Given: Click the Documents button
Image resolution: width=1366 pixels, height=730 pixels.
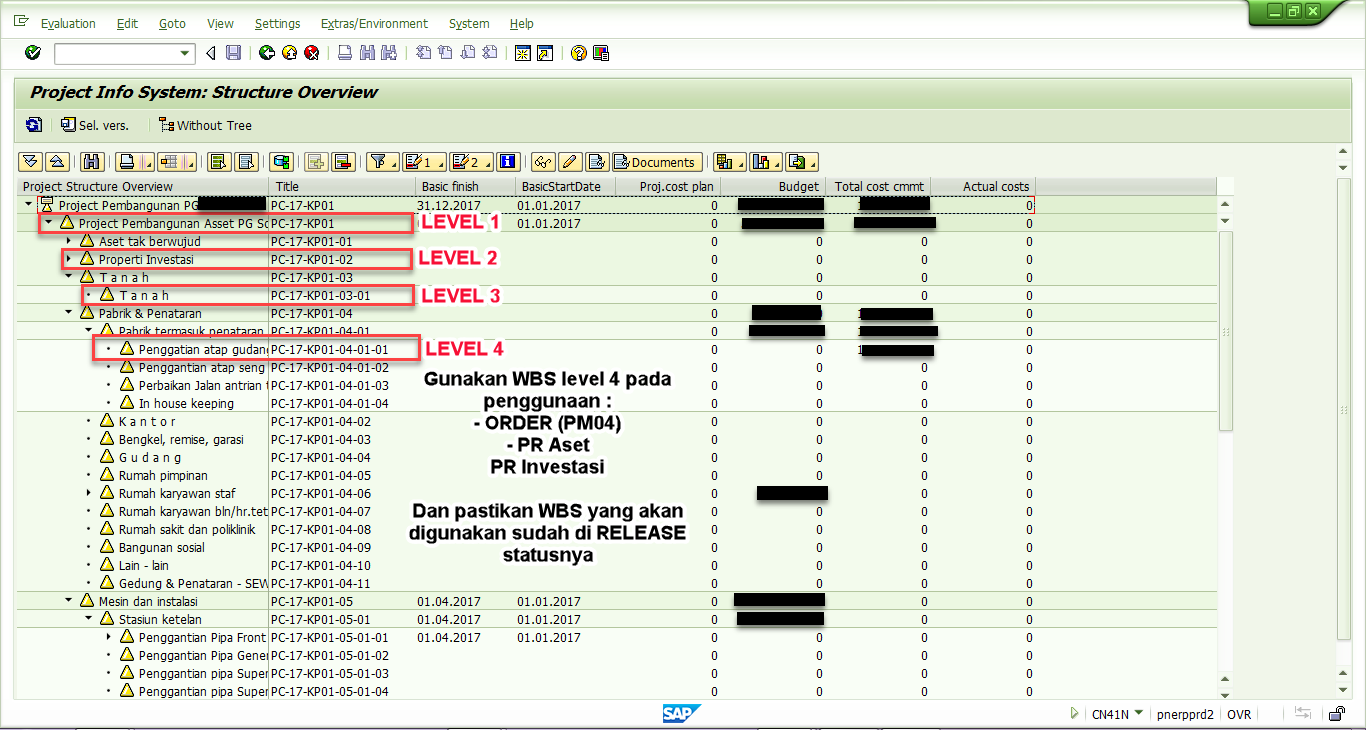Looking at the screenshot, I should [x=657, y=161].
